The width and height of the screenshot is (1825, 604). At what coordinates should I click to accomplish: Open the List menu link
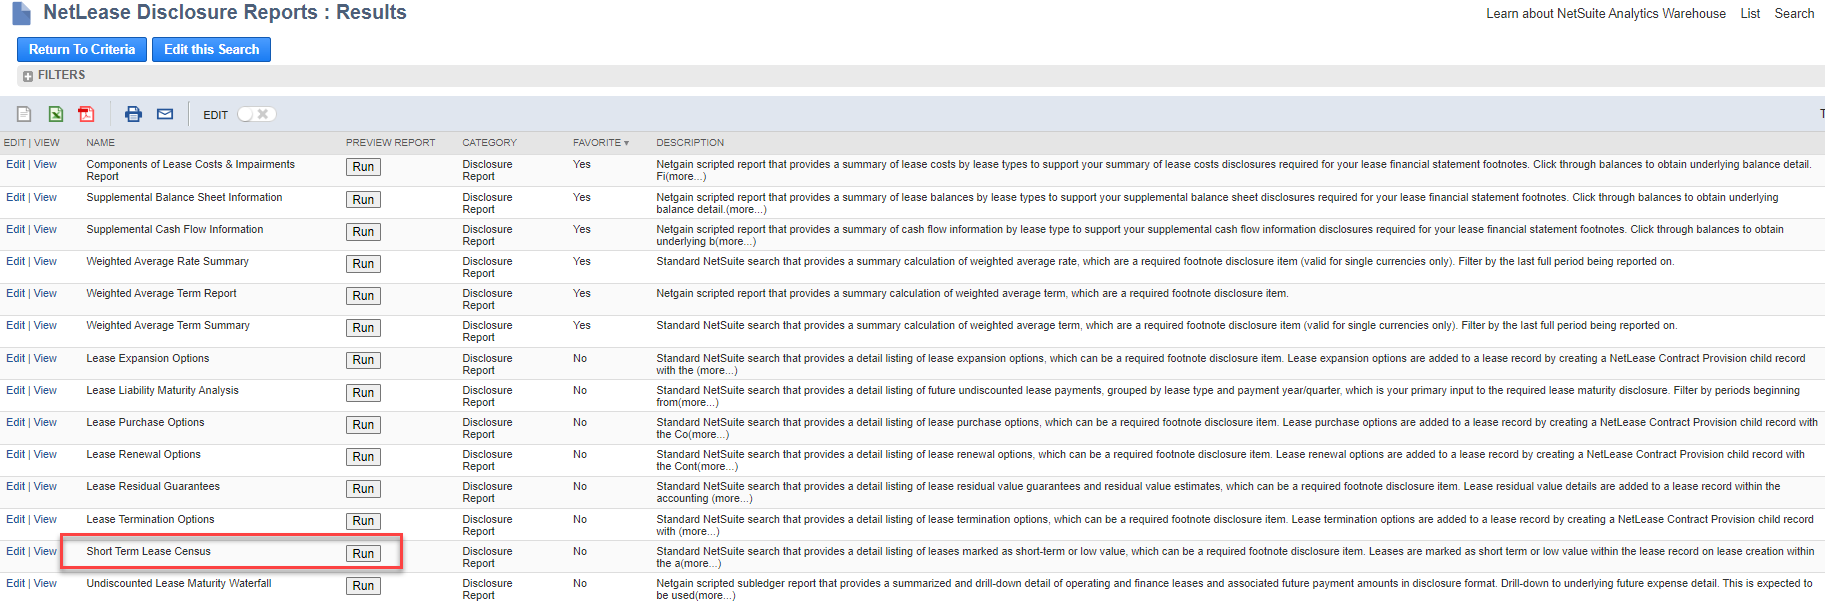click(x=1750, y=14)
